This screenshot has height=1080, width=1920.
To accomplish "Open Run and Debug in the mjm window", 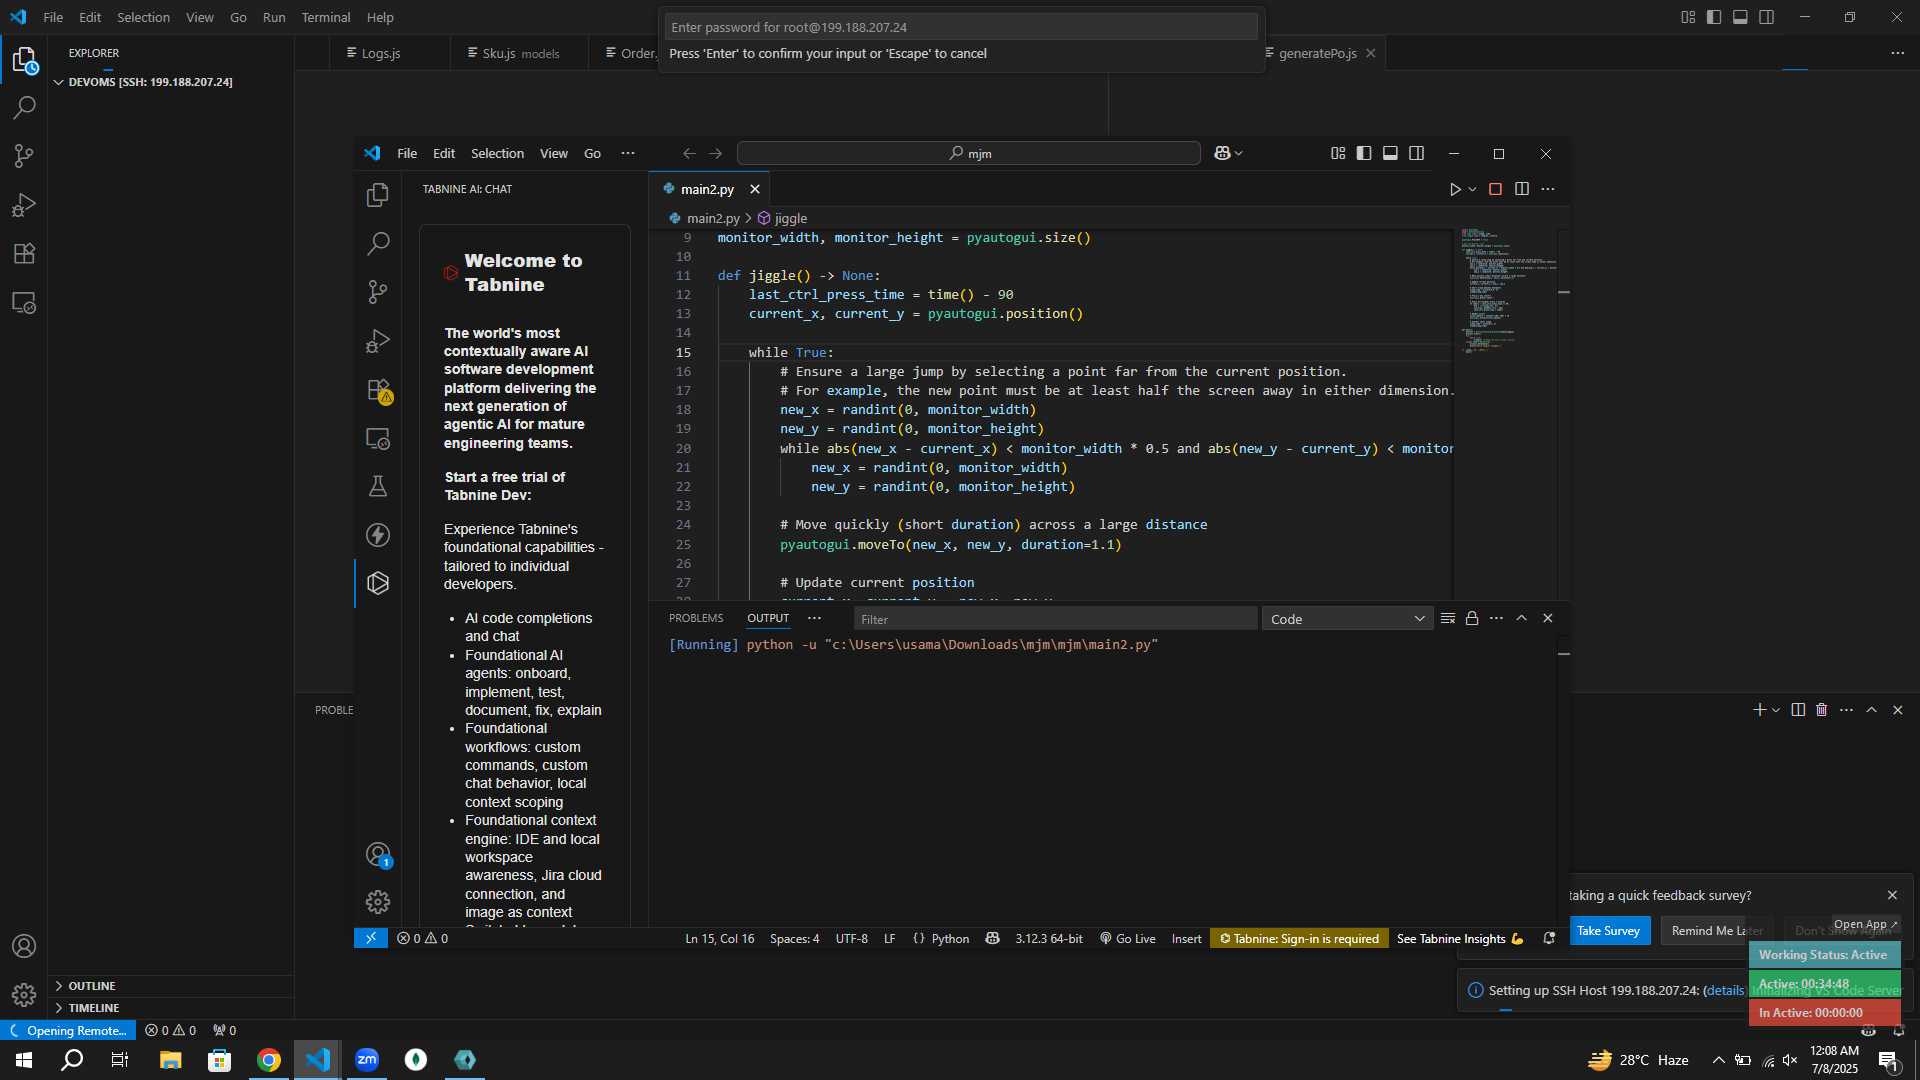I will [378, 341].
